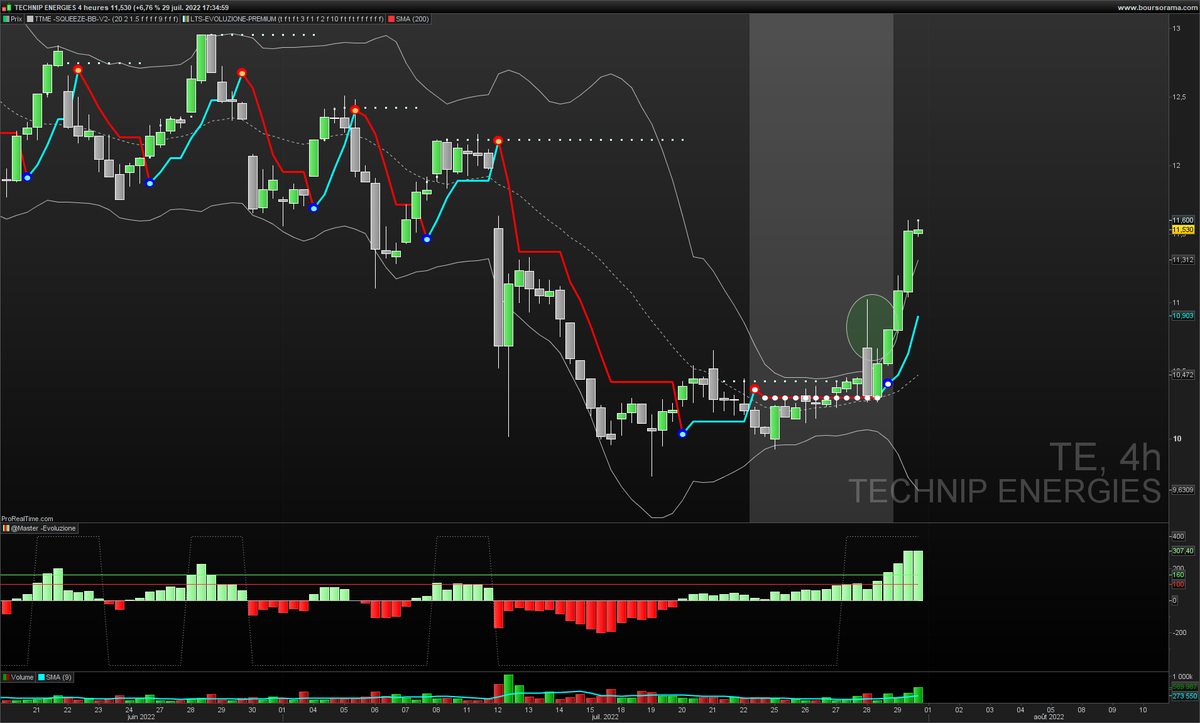Open the LTS-EVOLUZIONE-PREMIUM indicator label
Viewport: 1200px width, 723px height.
(x=285, y=18)
